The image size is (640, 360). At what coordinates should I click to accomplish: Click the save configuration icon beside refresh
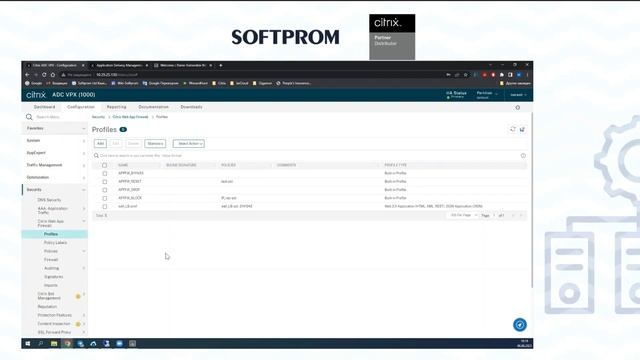point(522,129)
